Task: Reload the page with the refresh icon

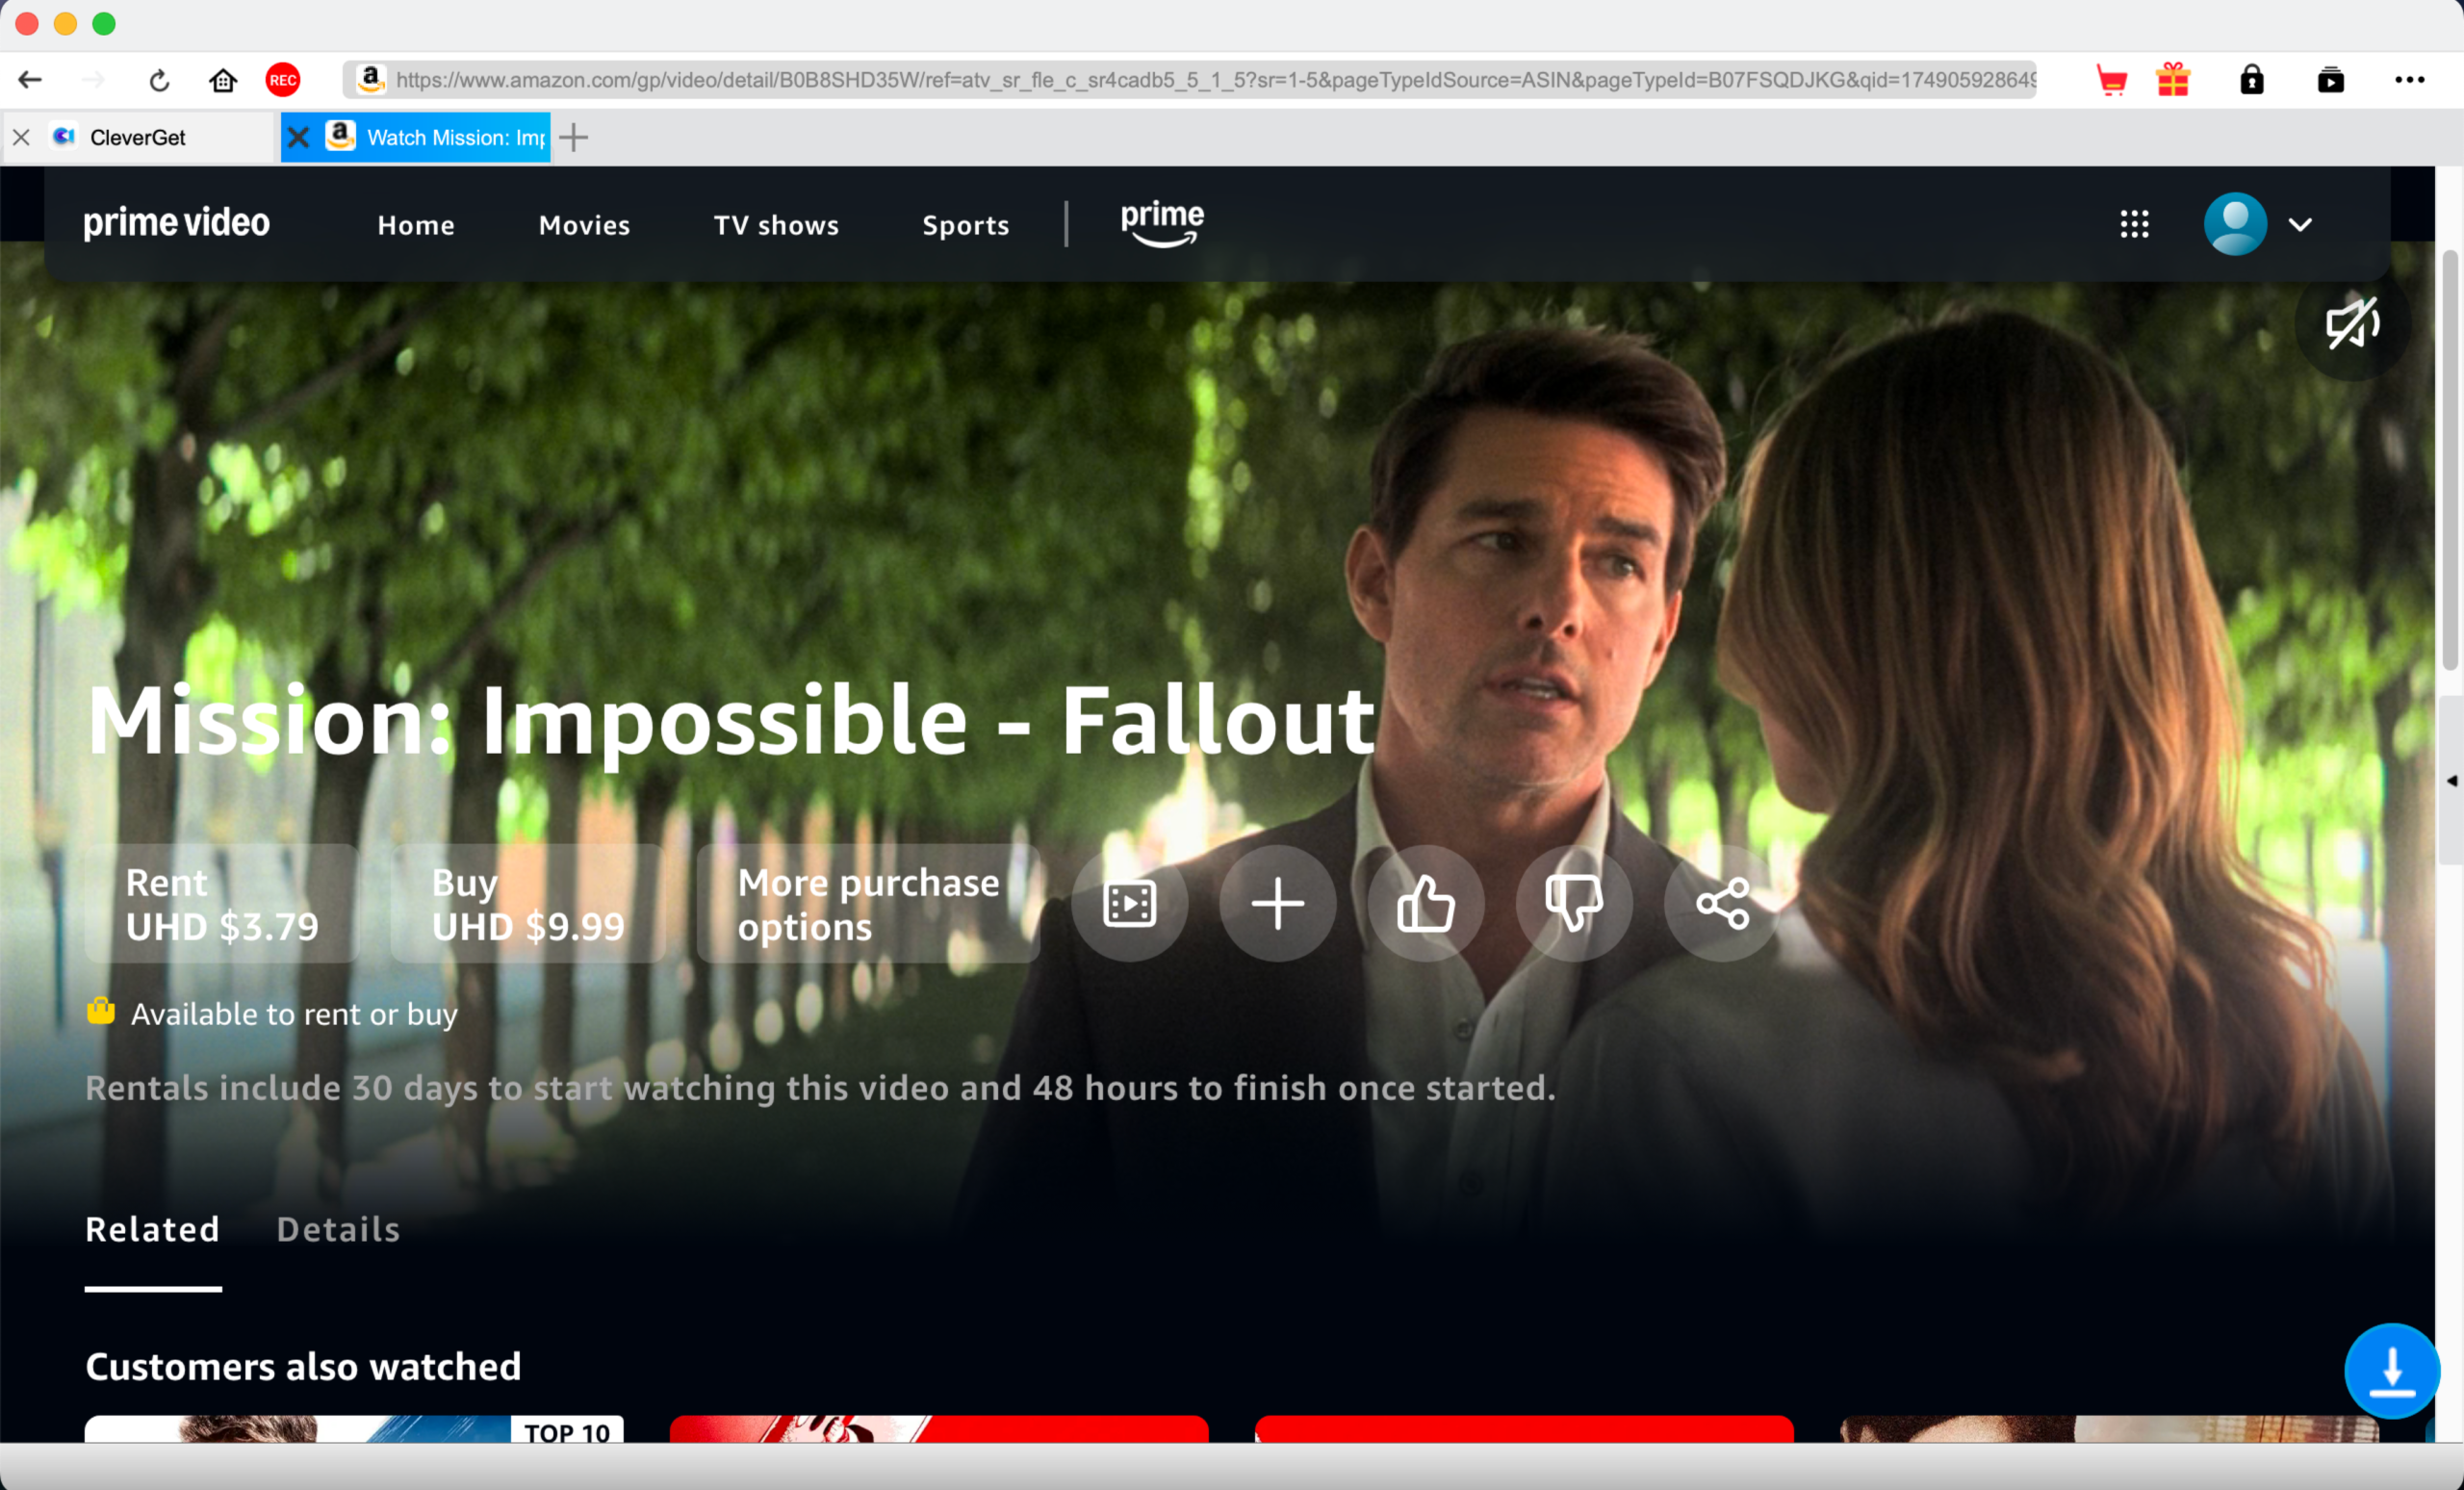Action: (159, 80)
